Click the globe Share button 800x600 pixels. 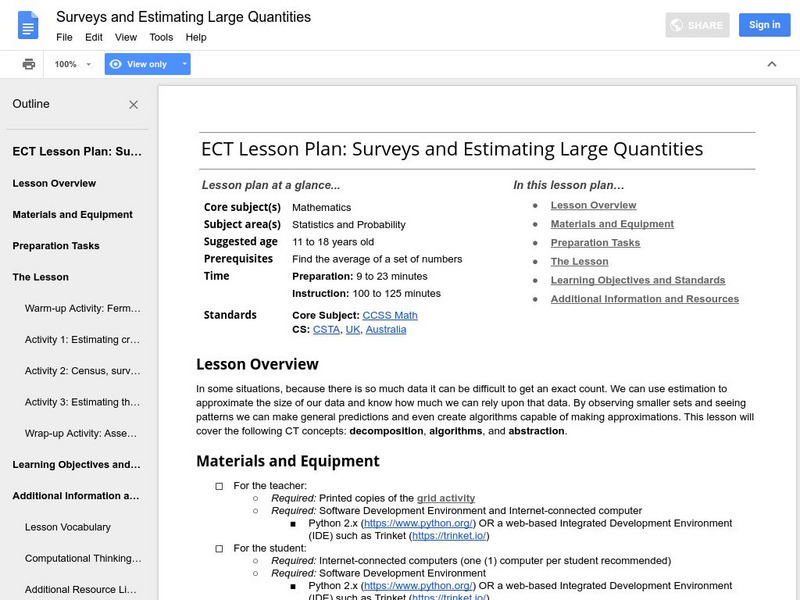tap(698, 25)
